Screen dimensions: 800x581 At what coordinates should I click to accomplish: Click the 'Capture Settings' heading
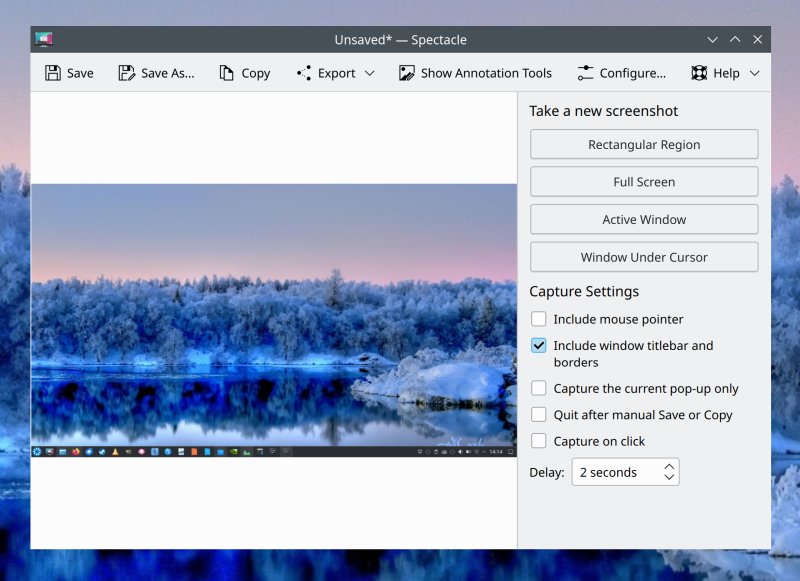(x=584, y=291)
